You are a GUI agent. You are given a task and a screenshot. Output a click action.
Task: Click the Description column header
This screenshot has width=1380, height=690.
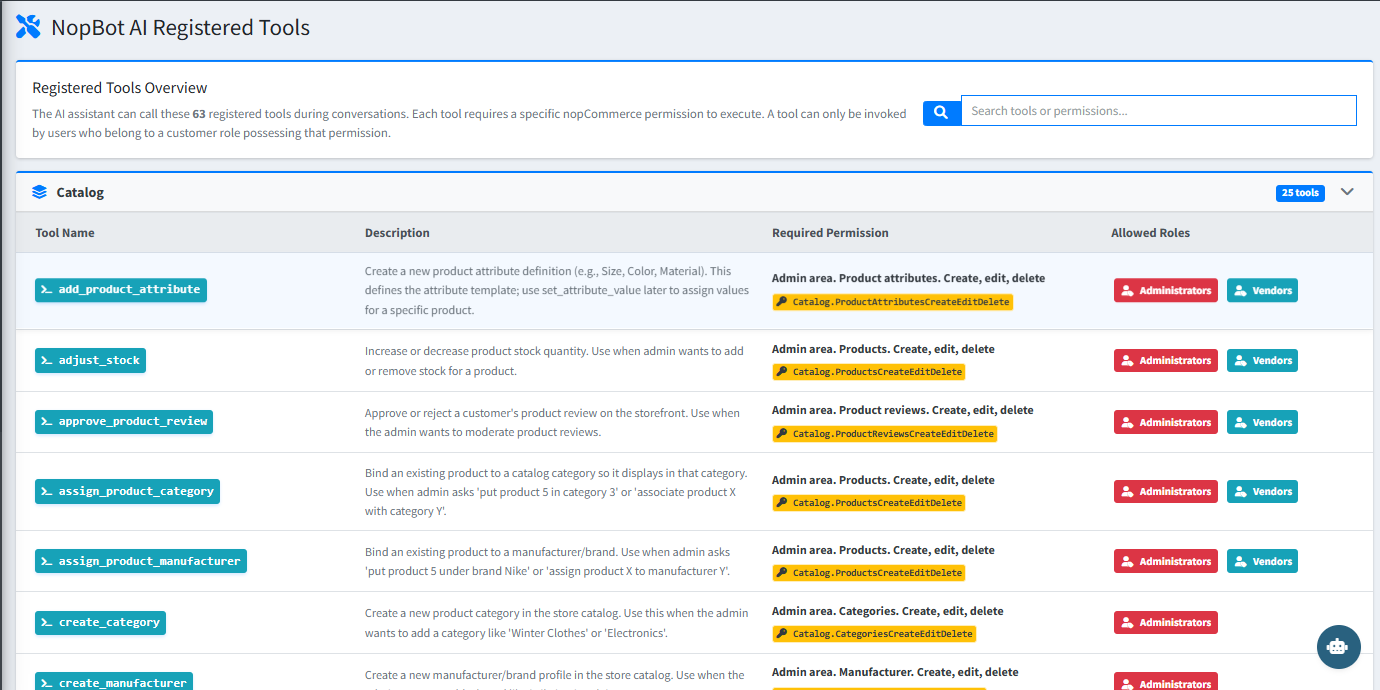pos(397,233)
